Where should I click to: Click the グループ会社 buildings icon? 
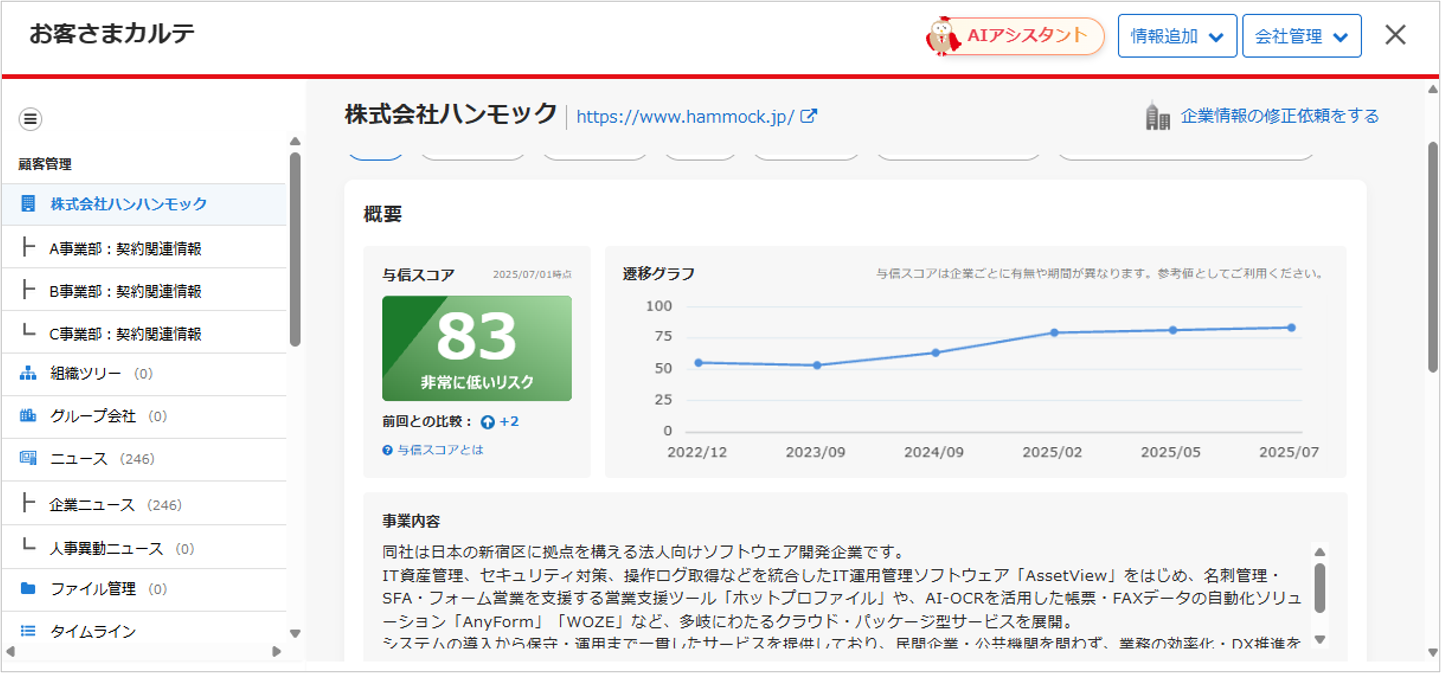pos(28,416)
